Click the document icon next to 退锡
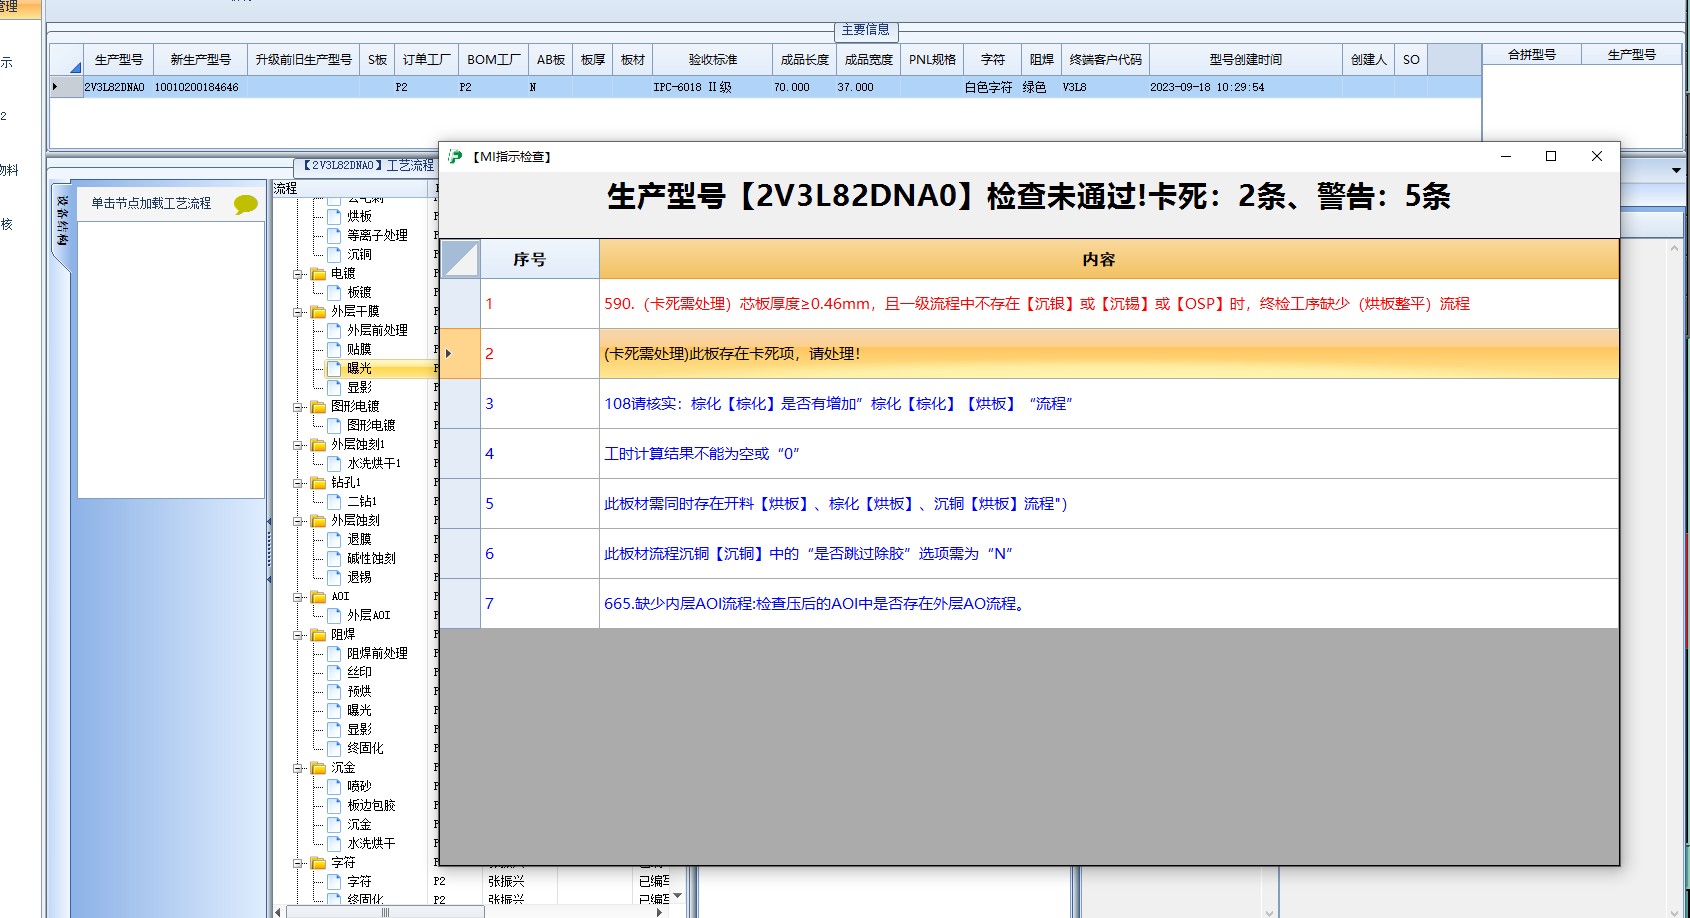The image size is (1690, 918). tap(334, 577)
